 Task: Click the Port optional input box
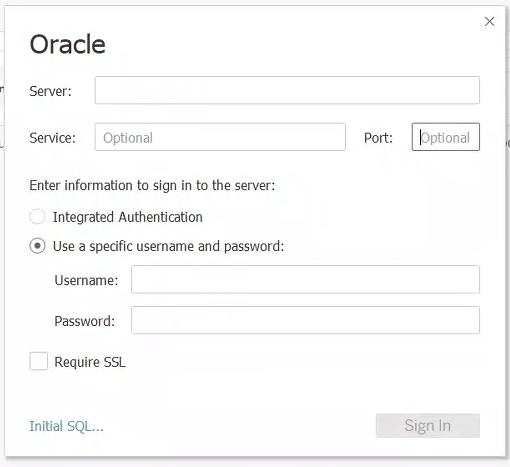[446, 137]
